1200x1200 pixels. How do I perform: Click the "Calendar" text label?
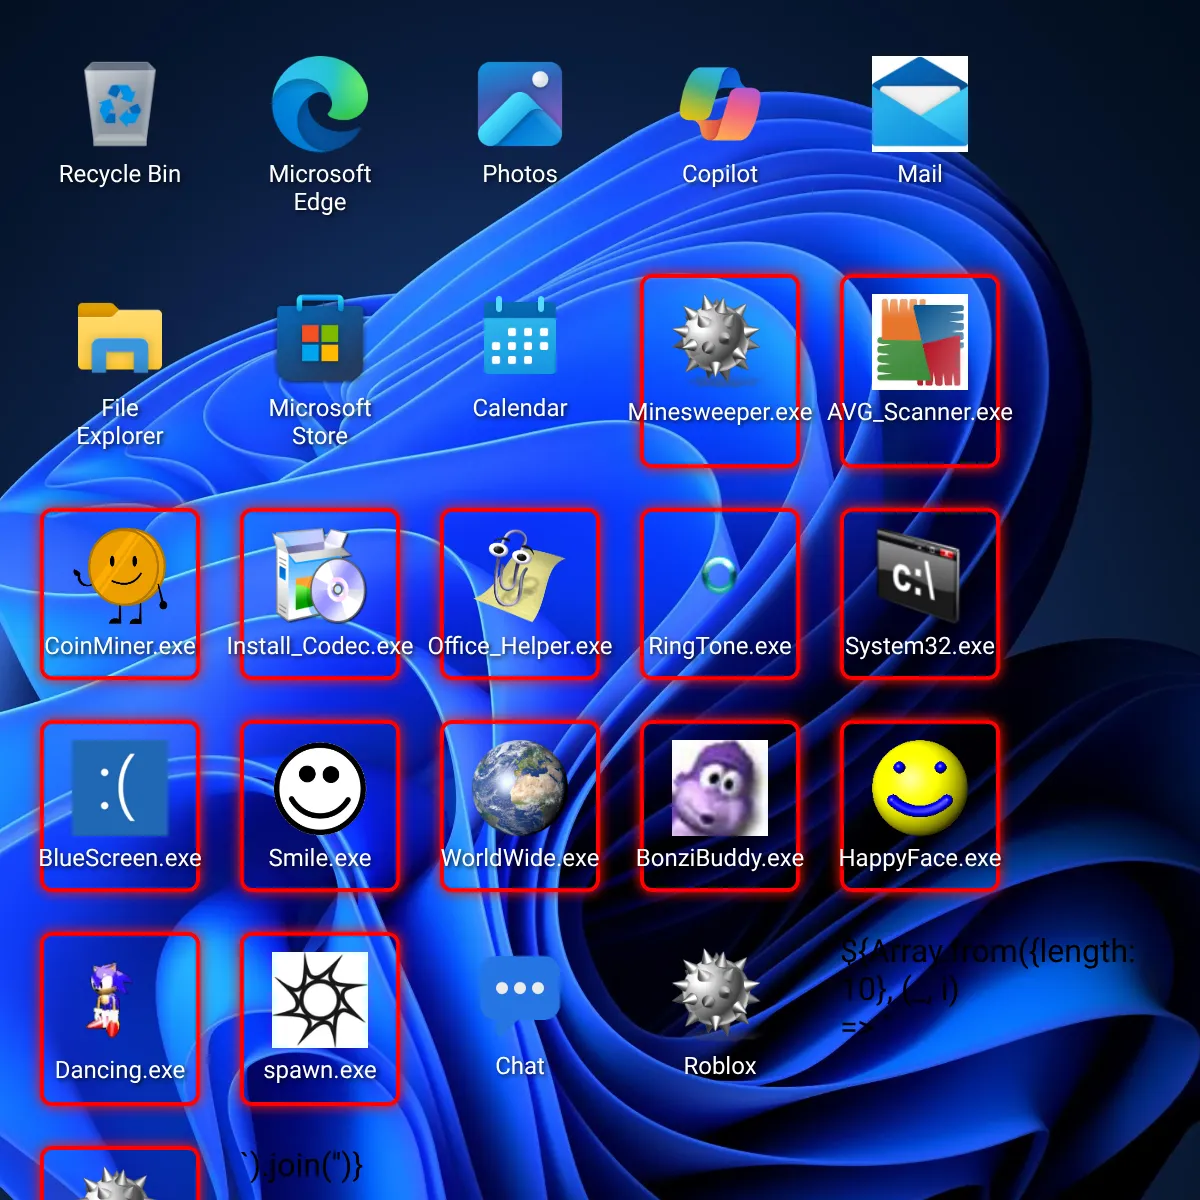pos(520,408)
